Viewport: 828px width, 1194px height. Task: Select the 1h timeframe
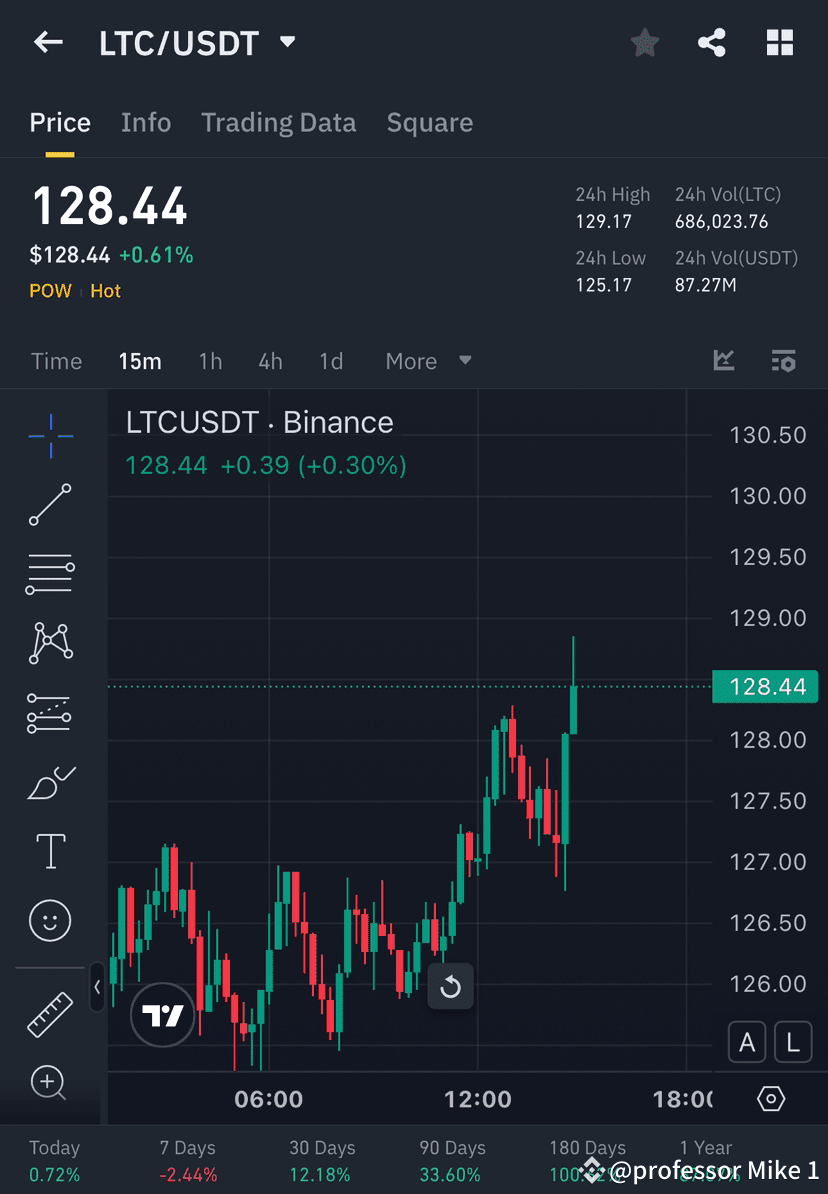coord(210,361)
